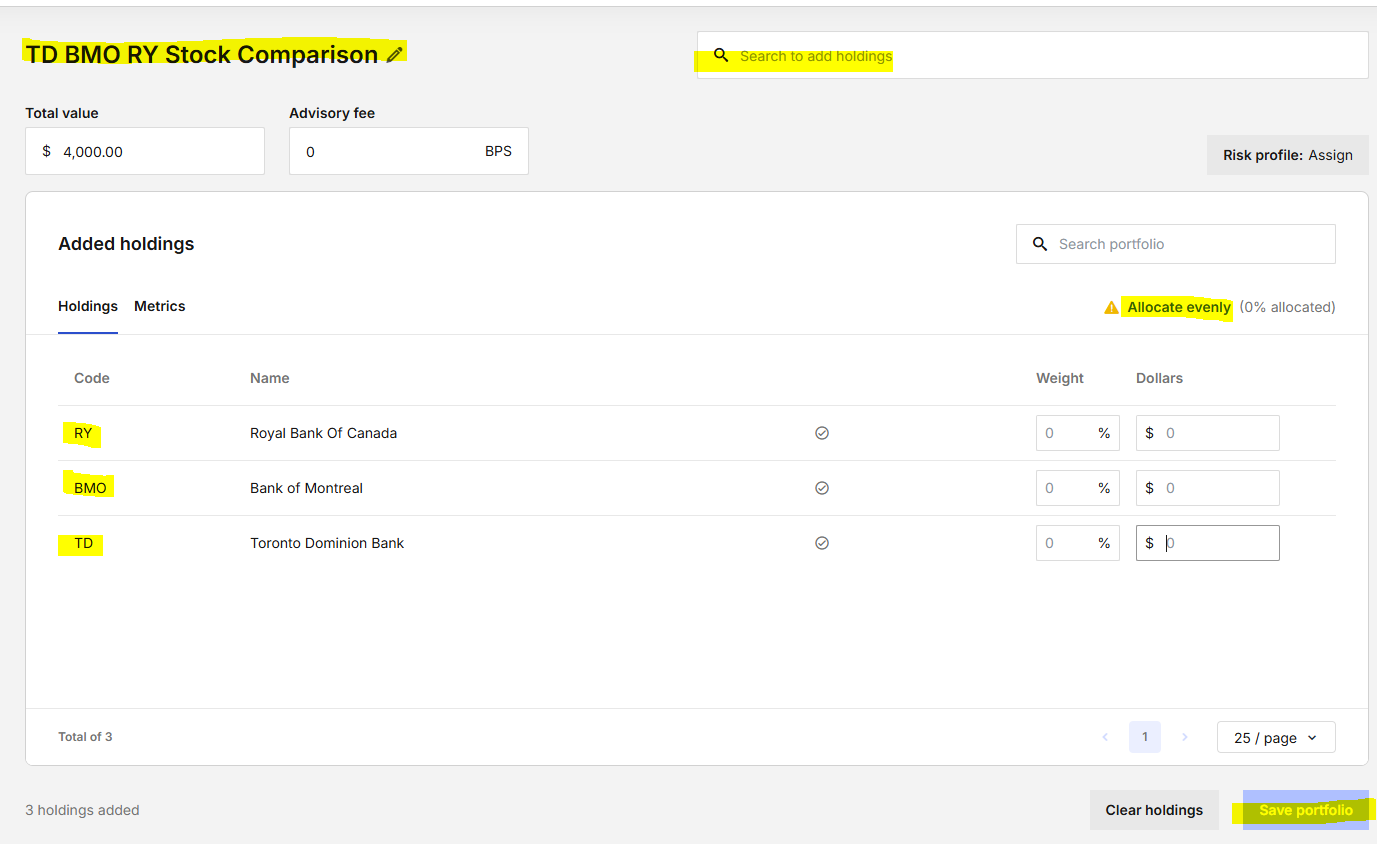Click the (0% allocated) text
This screenshot has width=1377, height=844.
pos(1287,307)
